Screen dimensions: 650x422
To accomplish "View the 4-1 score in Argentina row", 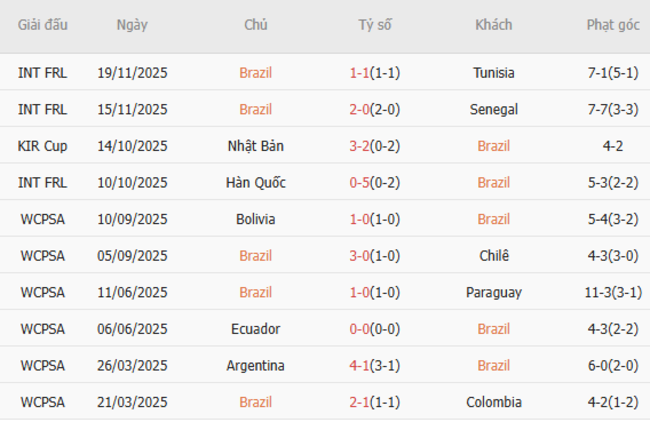I will 360,366.
